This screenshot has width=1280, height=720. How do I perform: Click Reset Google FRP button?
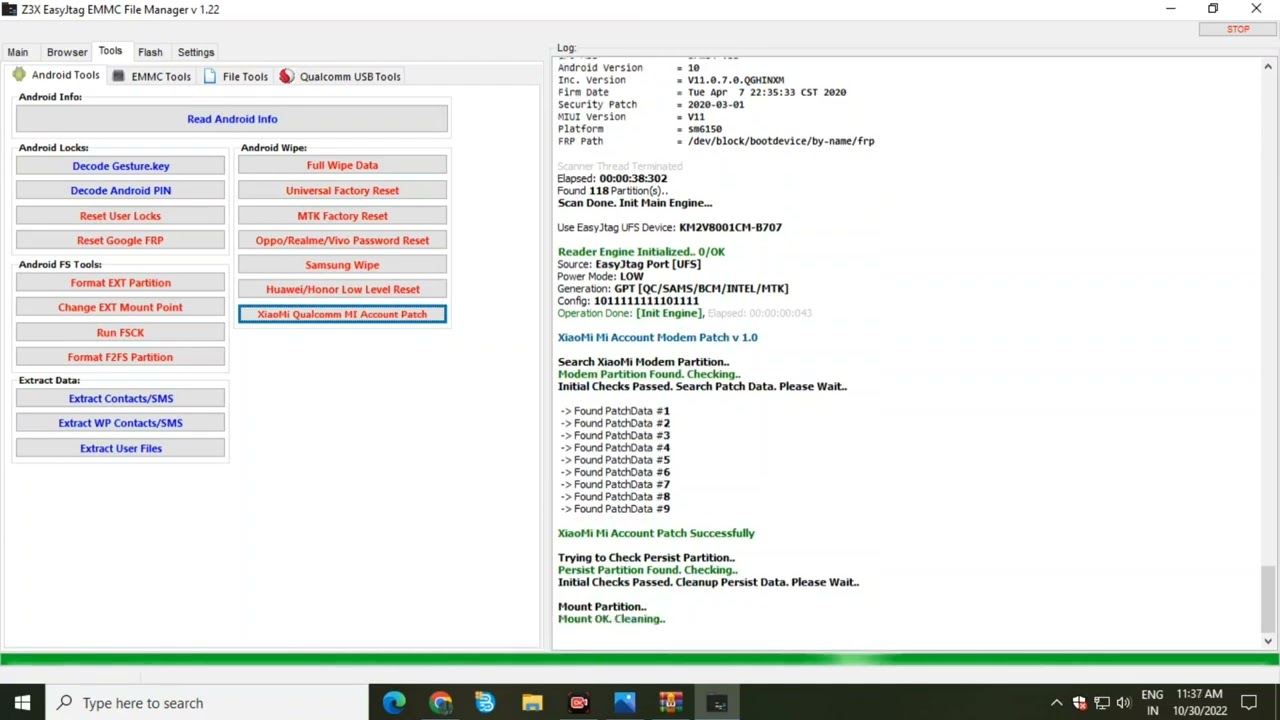[120, 240]
